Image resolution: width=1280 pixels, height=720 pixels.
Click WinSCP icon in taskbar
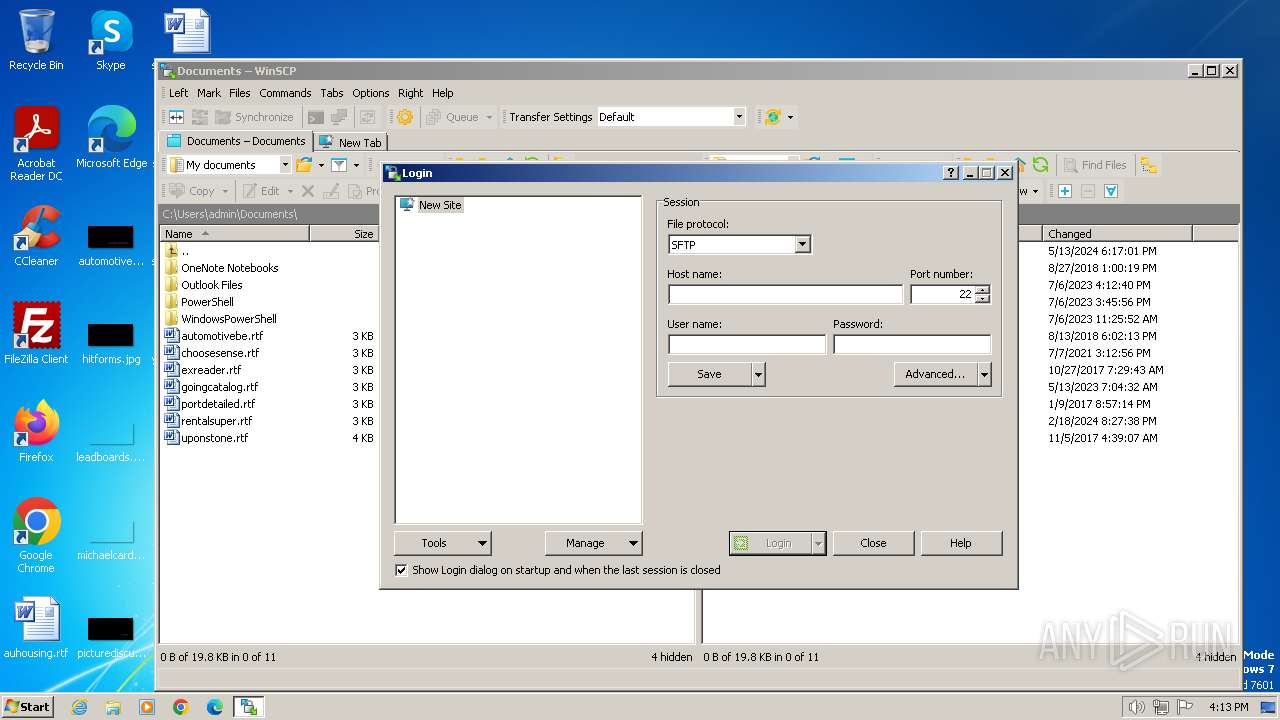[x=248, y=707]
